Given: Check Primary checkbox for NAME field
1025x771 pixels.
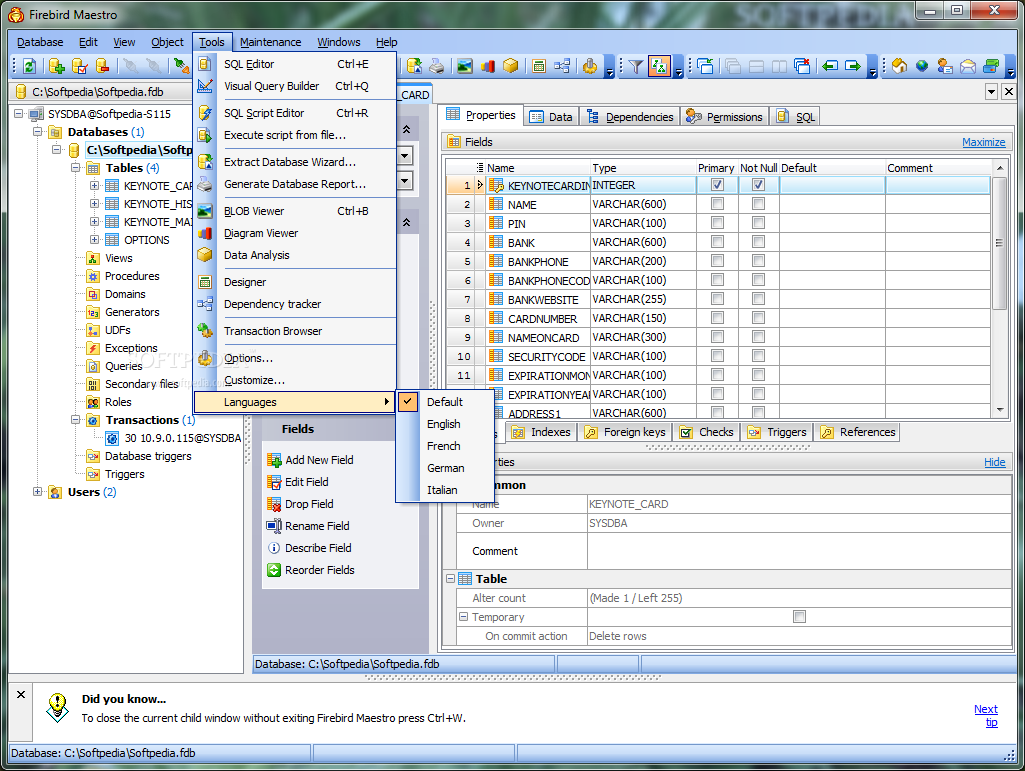Looking at the screenshot, I should pos(717,204).
